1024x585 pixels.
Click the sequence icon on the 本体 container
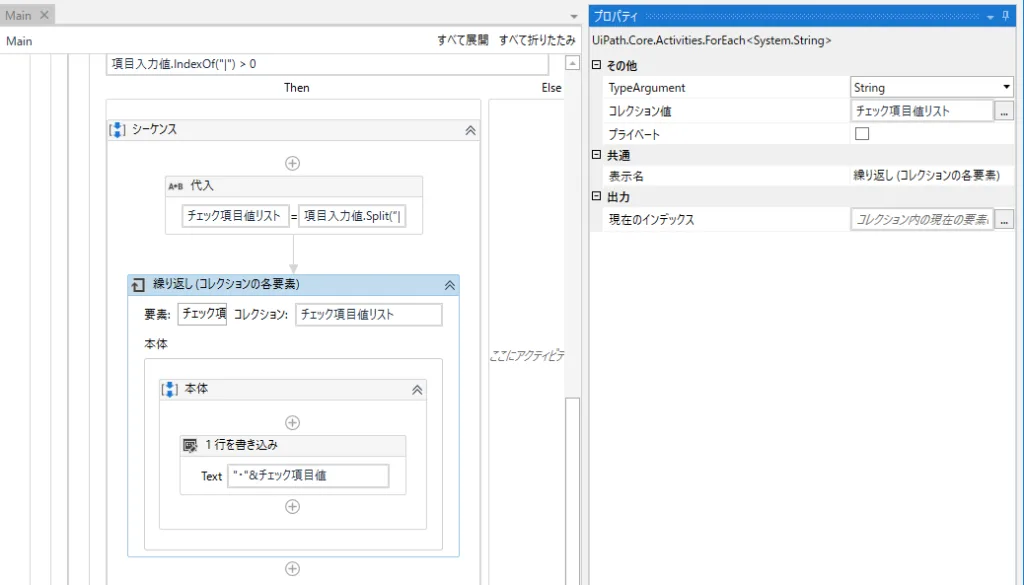click(170, 390)
